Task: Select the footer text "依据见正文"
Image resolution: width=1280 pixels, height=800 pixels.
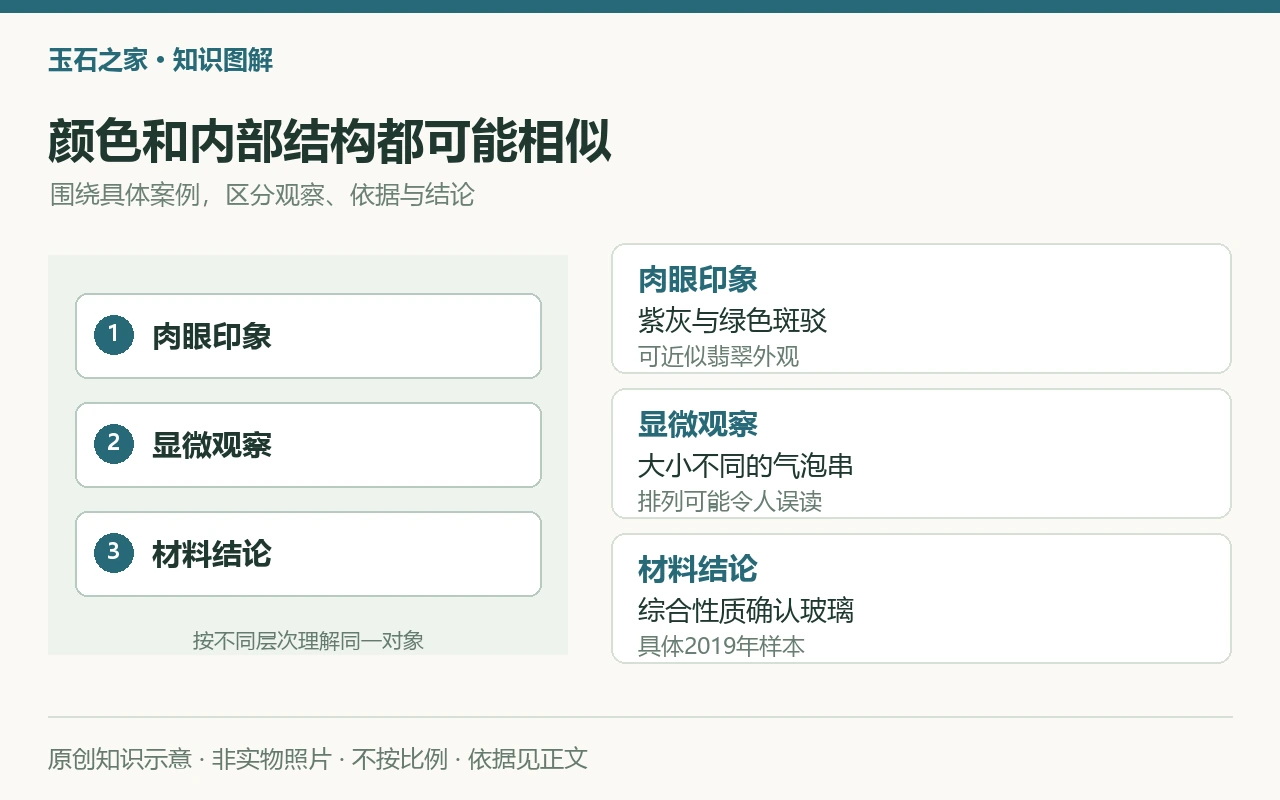Action: (x=528, y=759)
